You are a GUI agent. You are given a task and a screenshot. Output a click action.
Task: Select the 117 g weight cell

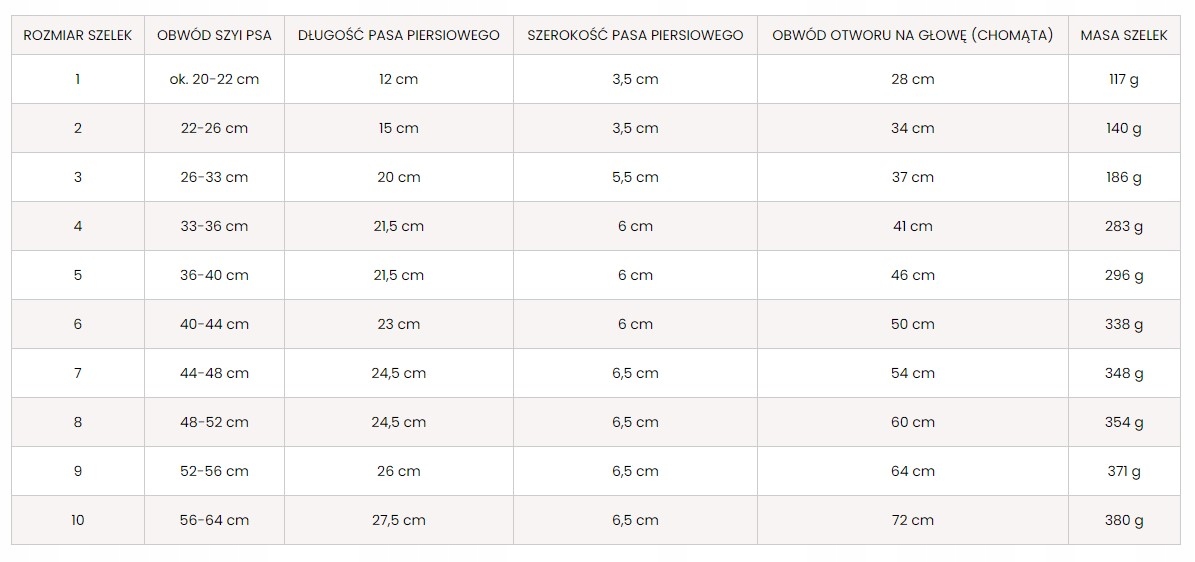pyautogui.click(x=1124, y=79)
